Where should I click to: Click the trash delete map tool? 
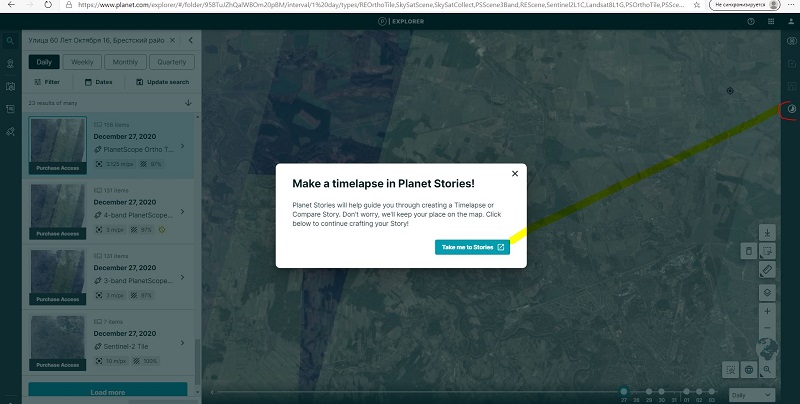click(748, 251)
